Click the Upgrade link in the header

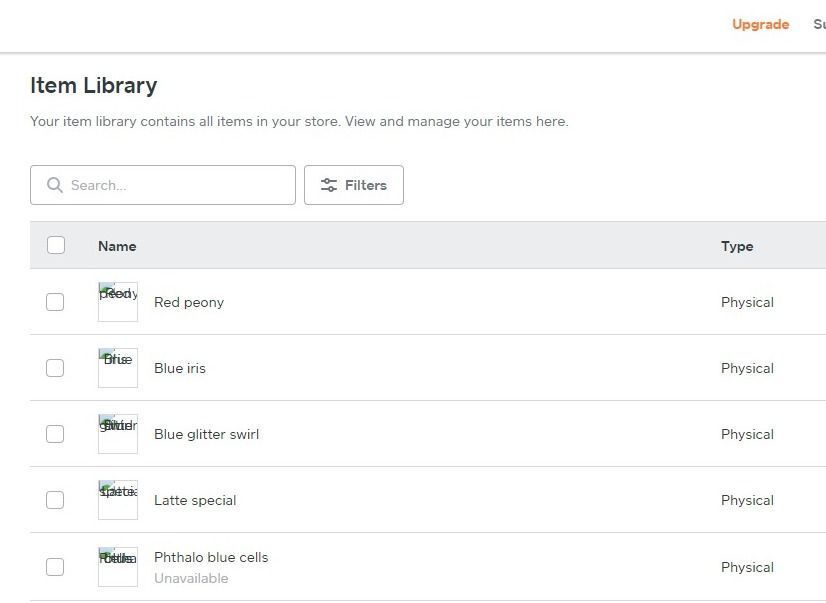pos(760,24)
